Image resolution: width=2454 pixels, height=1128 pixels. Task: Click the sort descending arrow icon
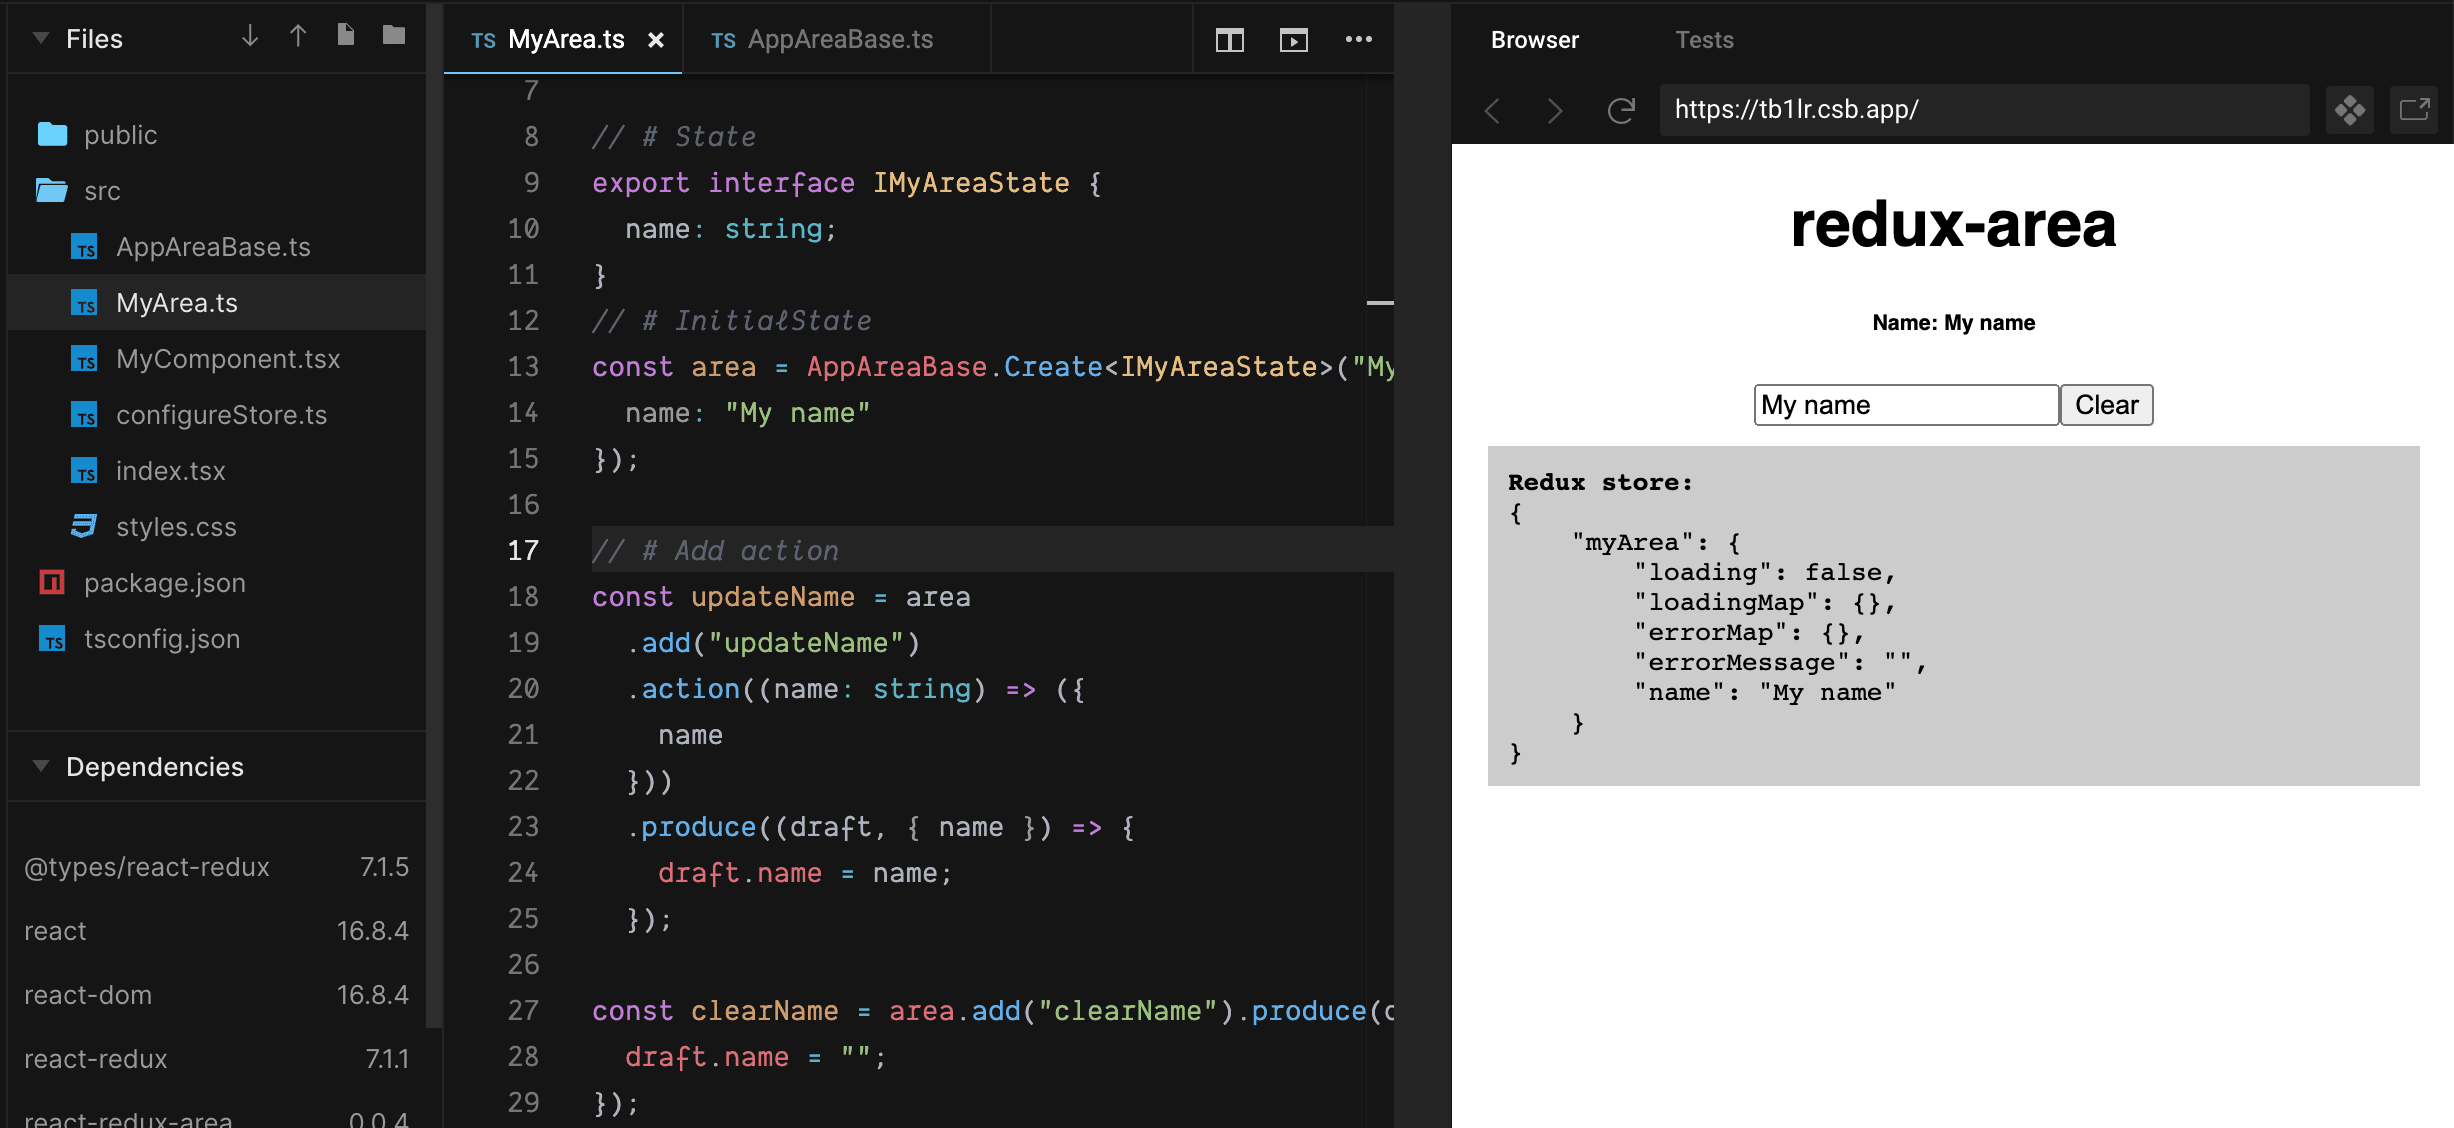(x=249, y=39)
